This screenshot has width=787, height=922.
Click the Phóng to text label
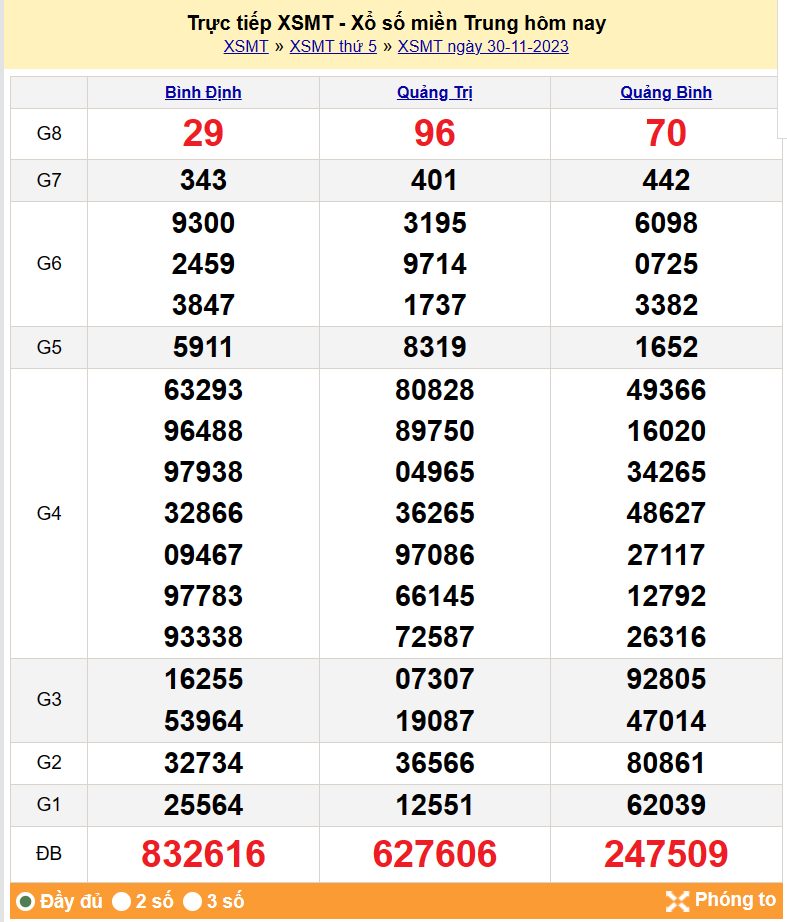tap(735, 900)
